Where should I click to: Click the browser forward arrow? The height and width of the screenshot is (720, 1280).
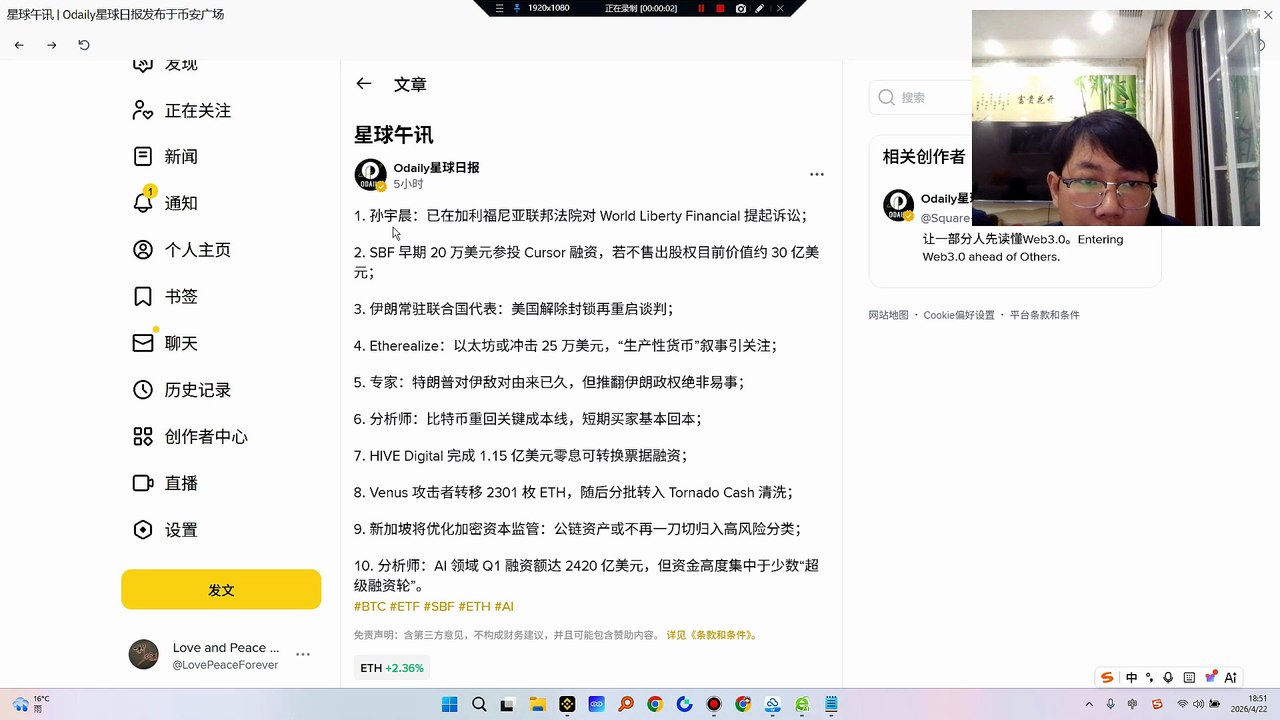pyautogui.click(x=52, y=45)
